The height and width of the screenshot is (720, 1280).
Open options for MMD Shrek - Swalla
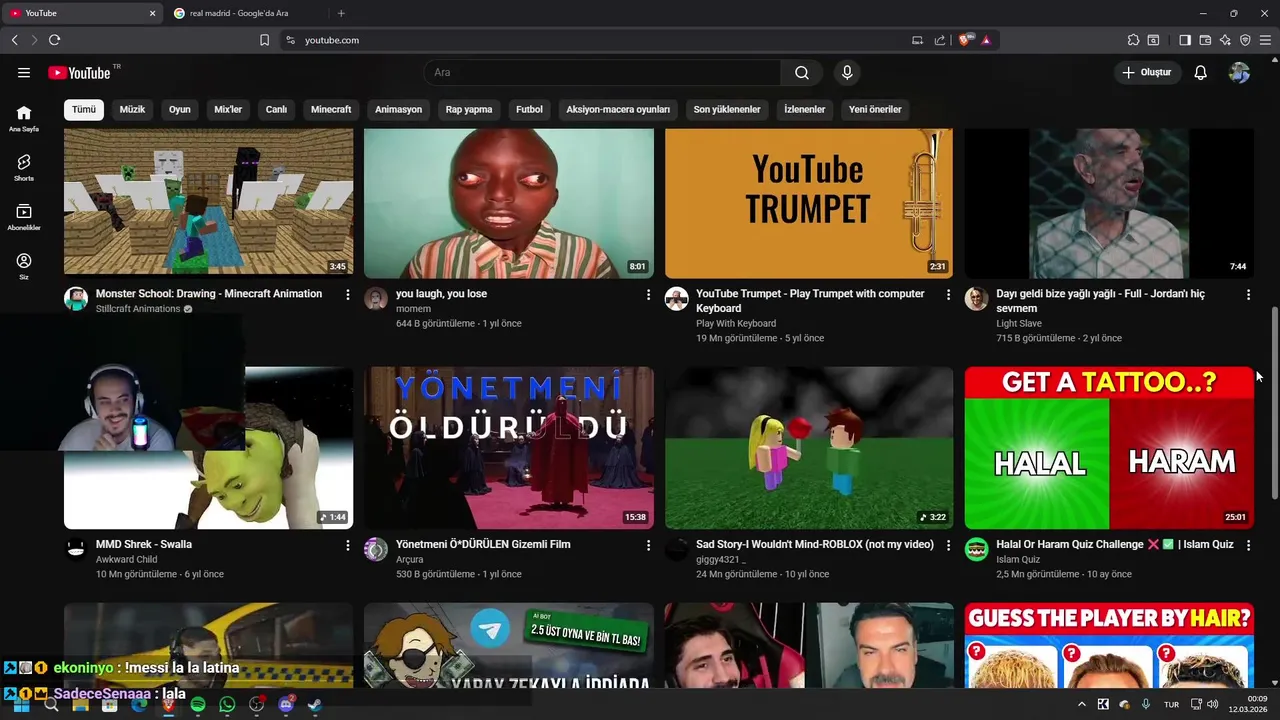coord(348,546)
